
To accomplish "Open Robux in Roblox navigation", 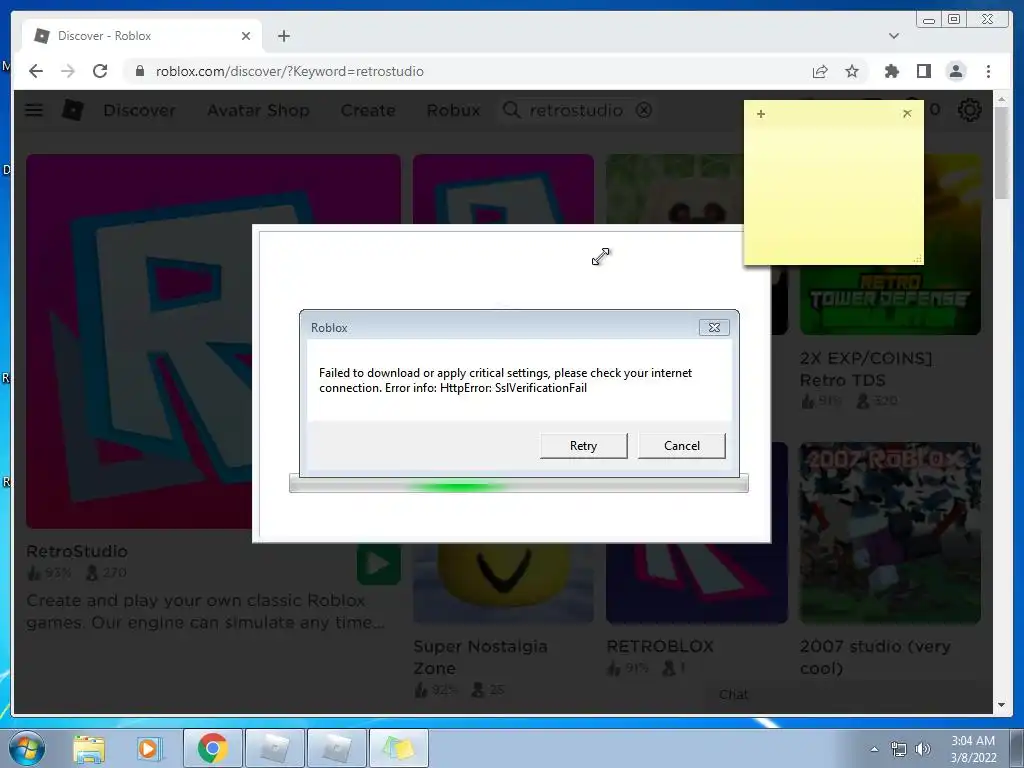I will [453, 110].
